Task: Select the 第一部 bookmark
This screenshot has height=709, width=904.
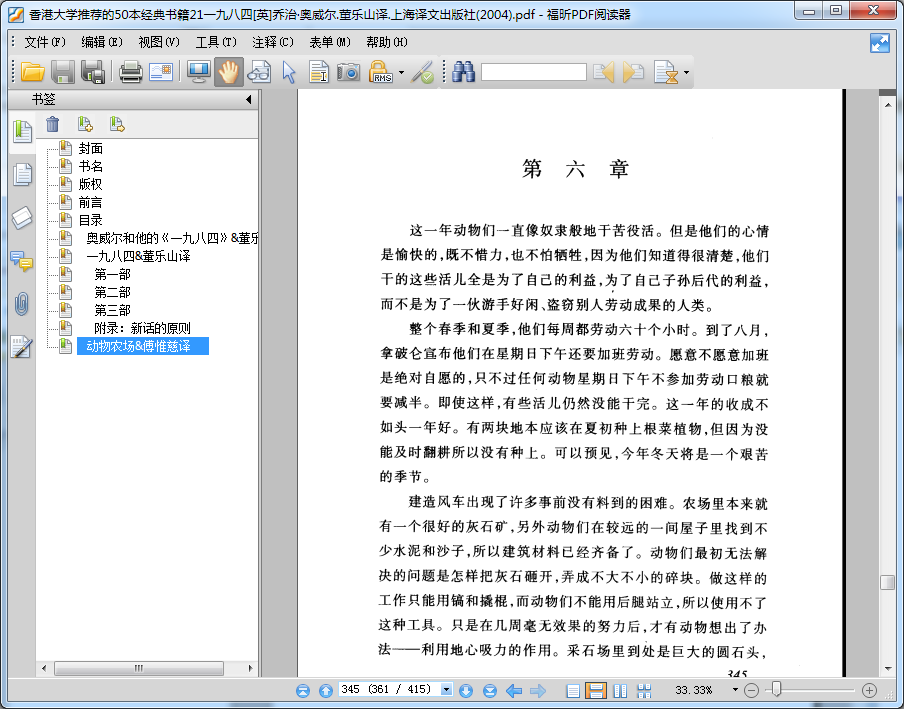Action: click(112, 274)
